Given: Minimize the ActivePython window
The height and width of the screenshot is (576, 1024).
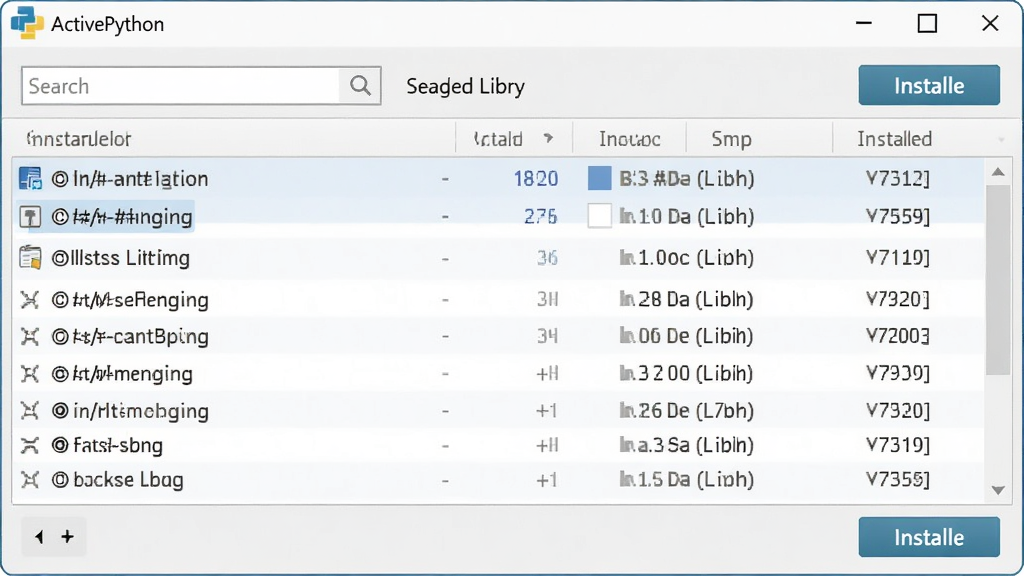Looking at the screenshot, I should tap(864, 24).
